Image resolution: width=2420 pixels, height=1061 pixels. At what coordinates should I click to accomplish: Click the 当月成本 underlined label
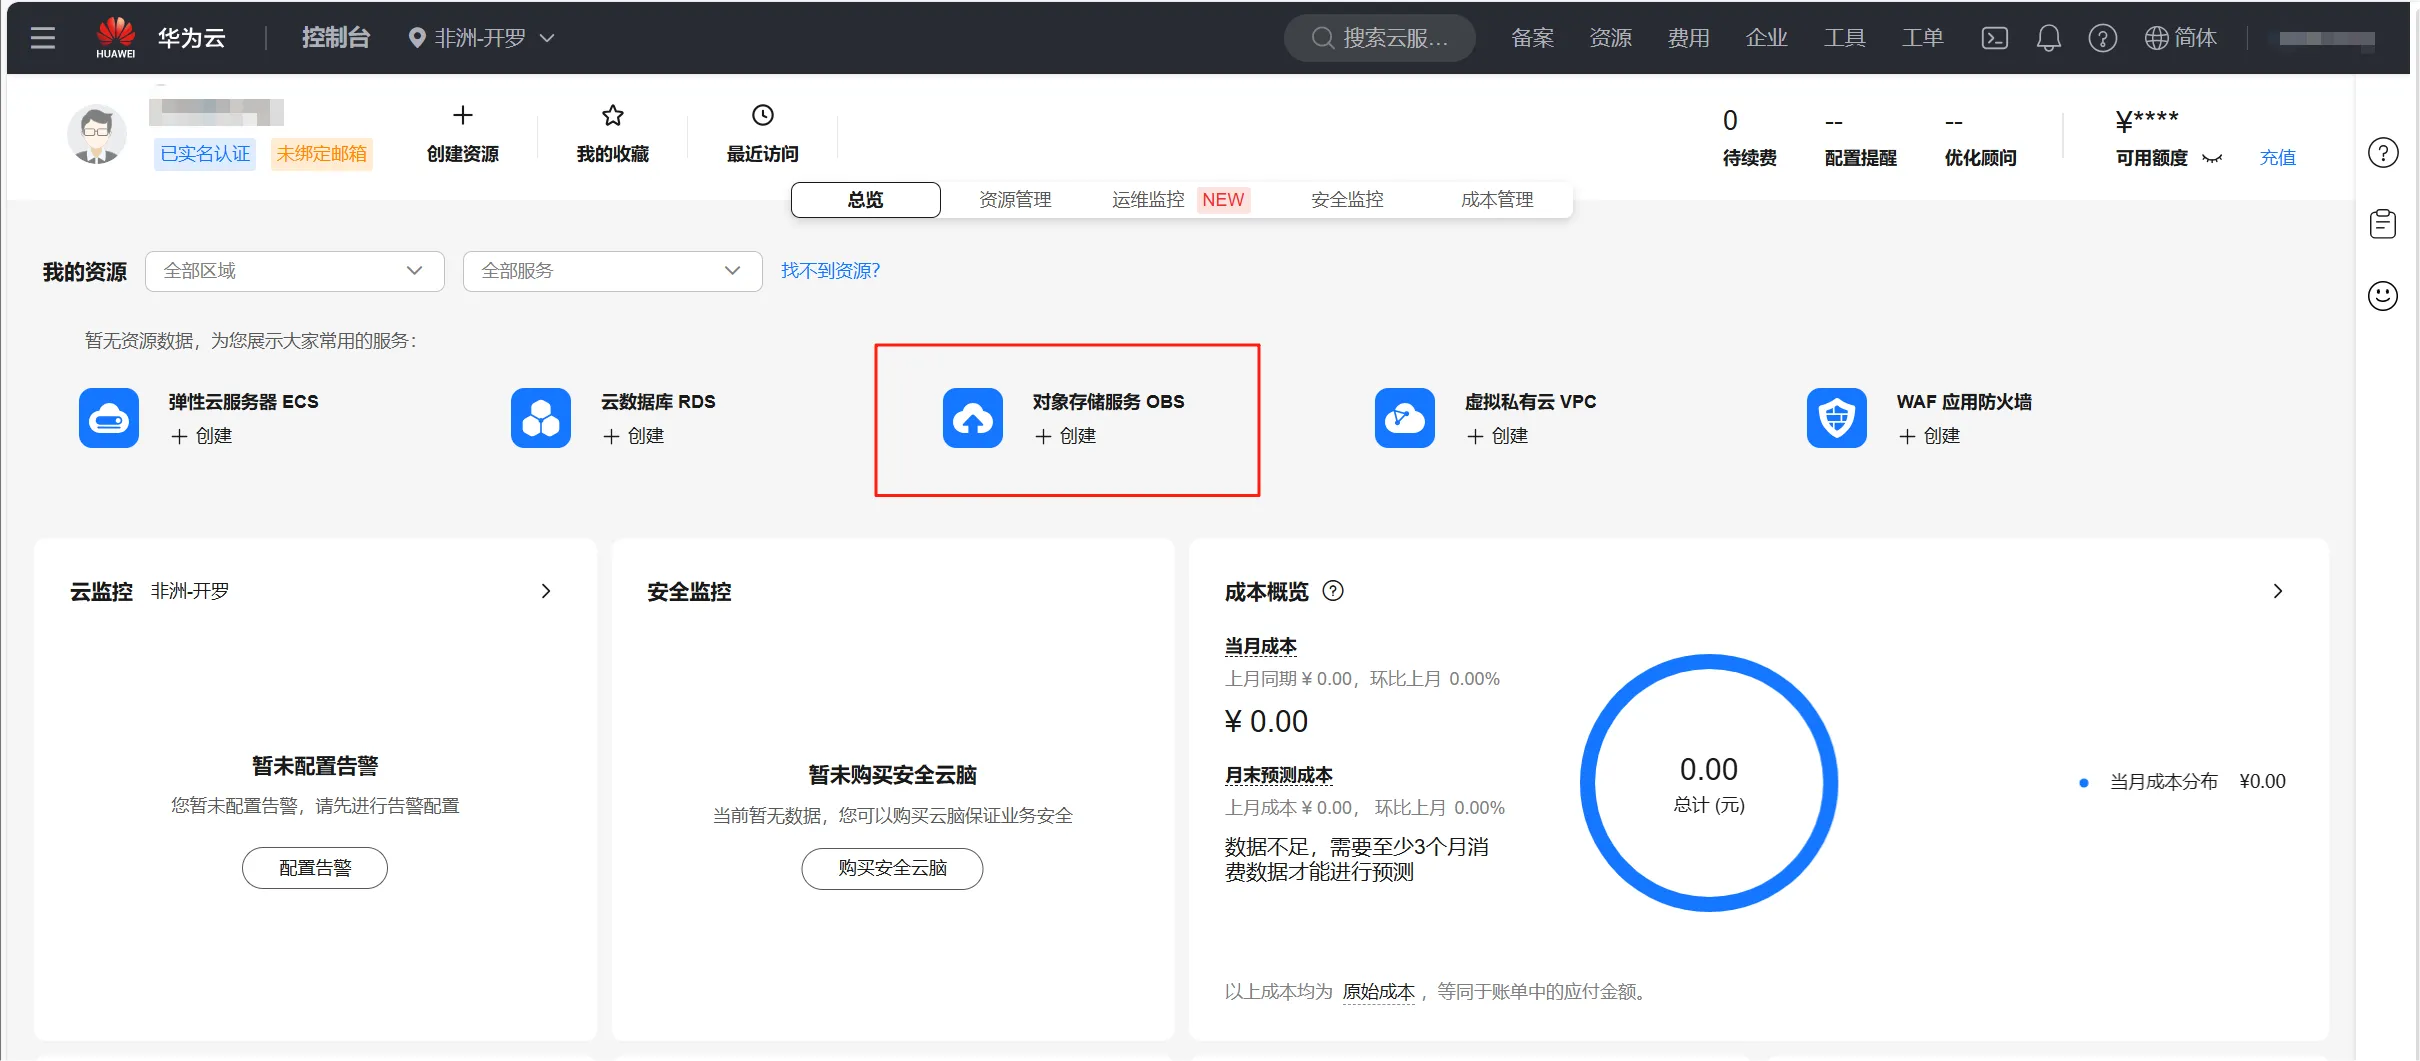click(1260, 647)
